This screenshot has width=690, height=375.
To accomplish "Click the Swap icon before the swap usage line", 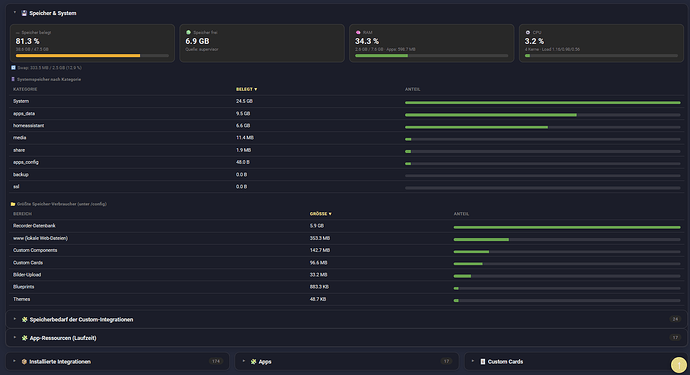I will click(x=13, y=68).
